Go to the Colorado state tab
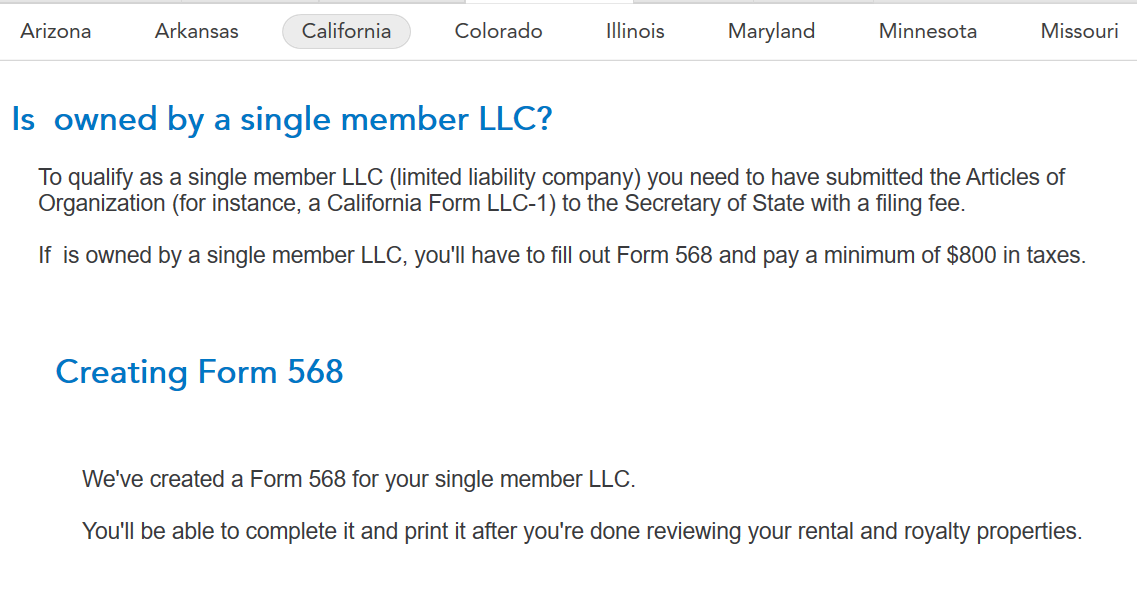Image resolution: width=1137 pixels, height=610 pixels. tap(498, 31)
